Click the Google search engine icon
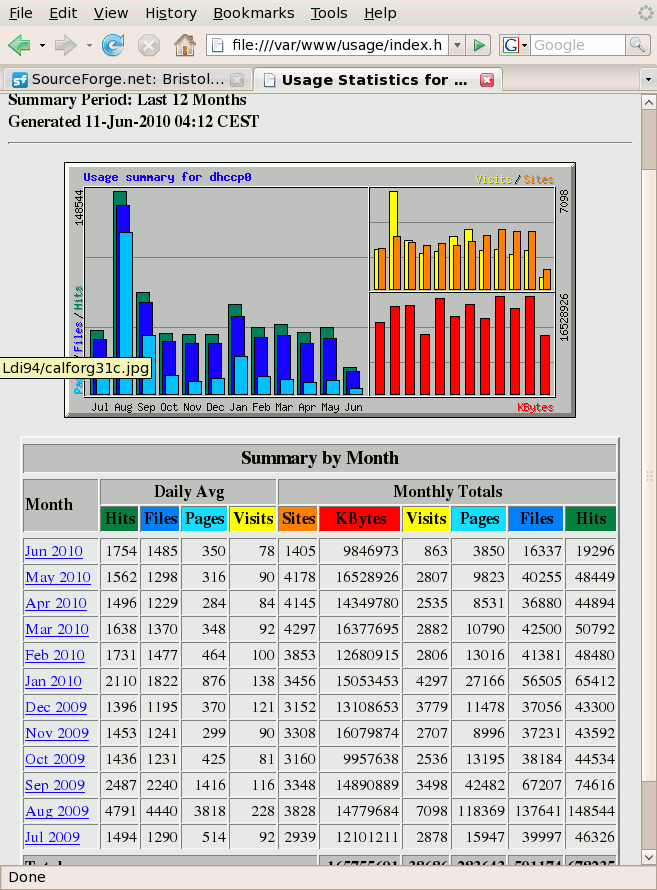Viewport: 657px width, 890px height. (x=511, y=45)
